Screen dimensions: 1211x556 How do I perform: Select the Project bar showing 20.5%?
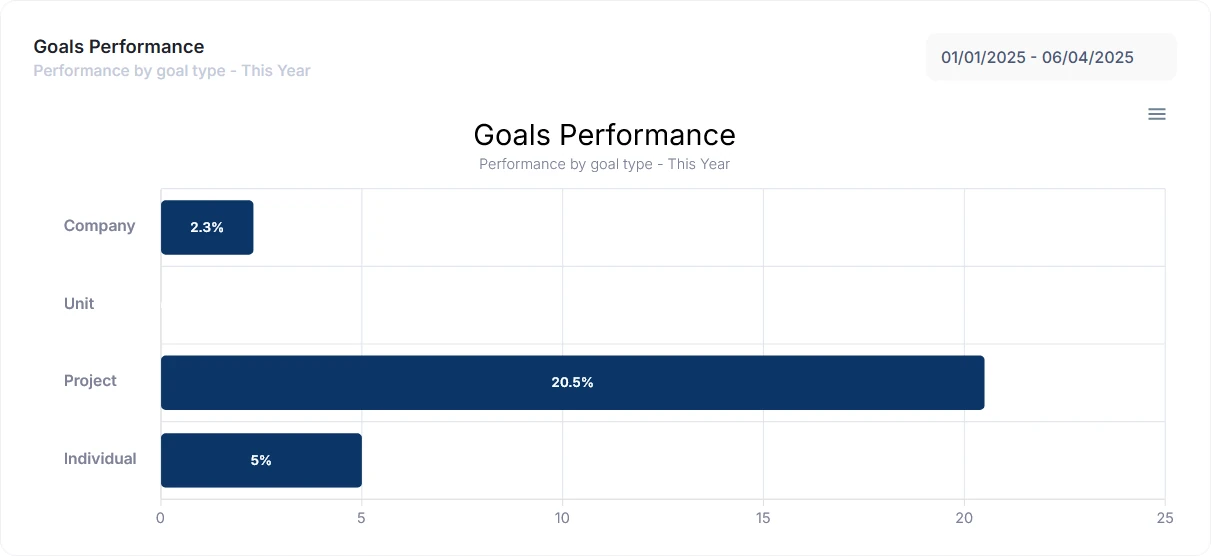coord(572,382)
